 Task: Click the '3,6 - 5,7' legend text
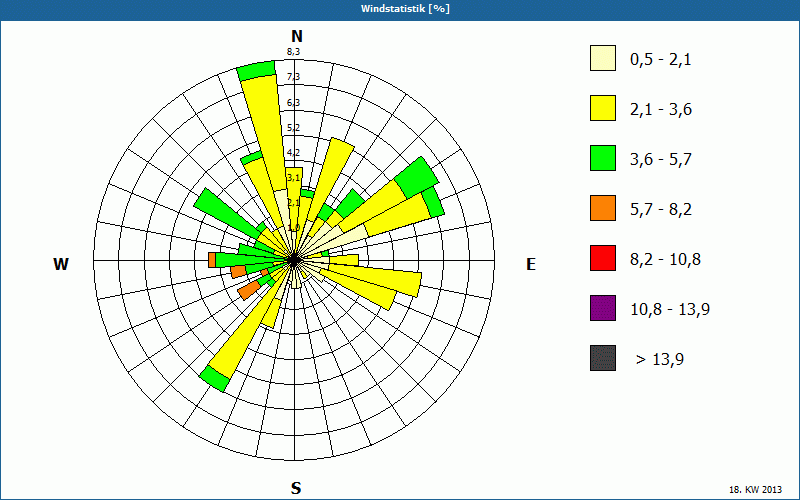[661, 160]
